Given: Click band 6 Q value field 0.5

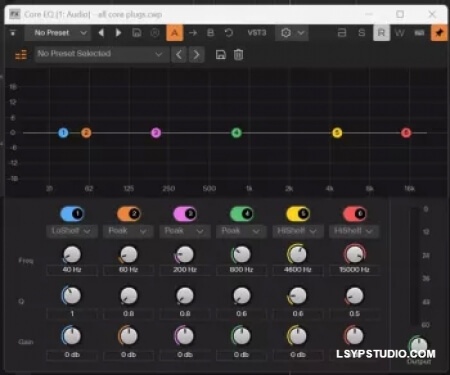Looking at the screenshot, I should click(x=355, y=314).
